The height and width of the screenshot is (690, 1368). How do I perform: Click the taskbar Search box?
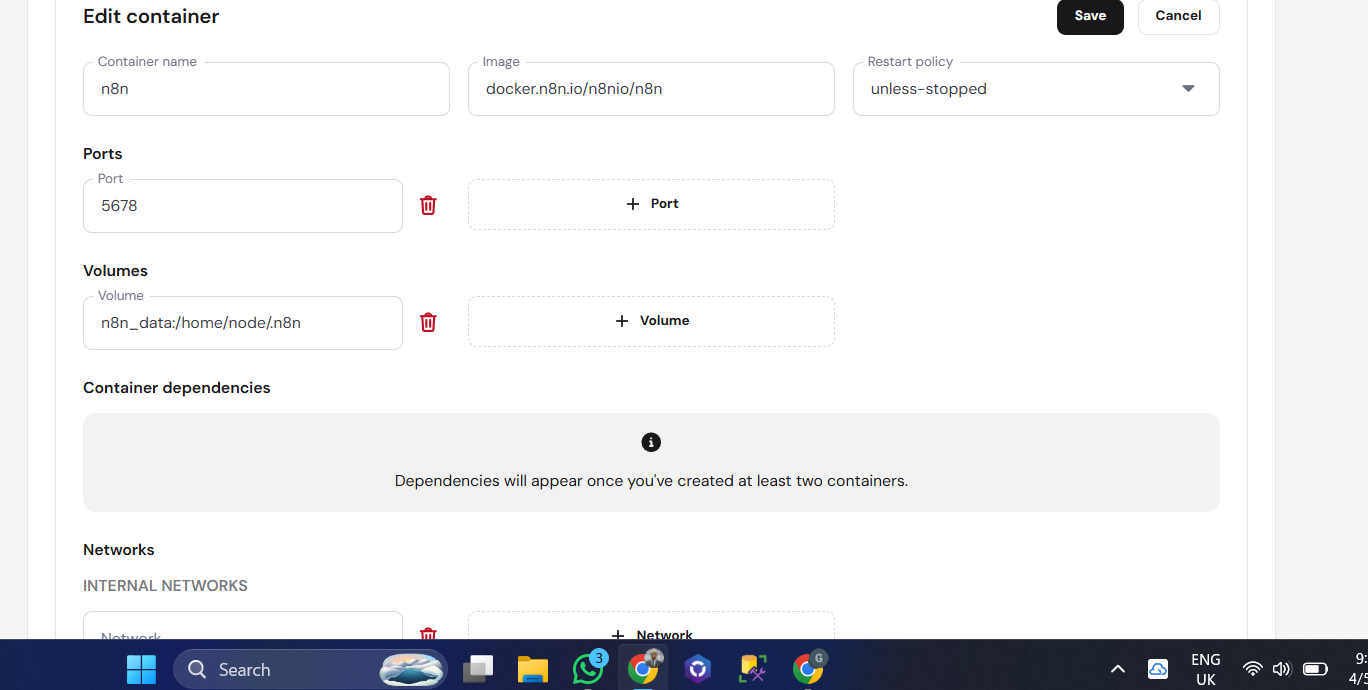[x=310, y=669]
